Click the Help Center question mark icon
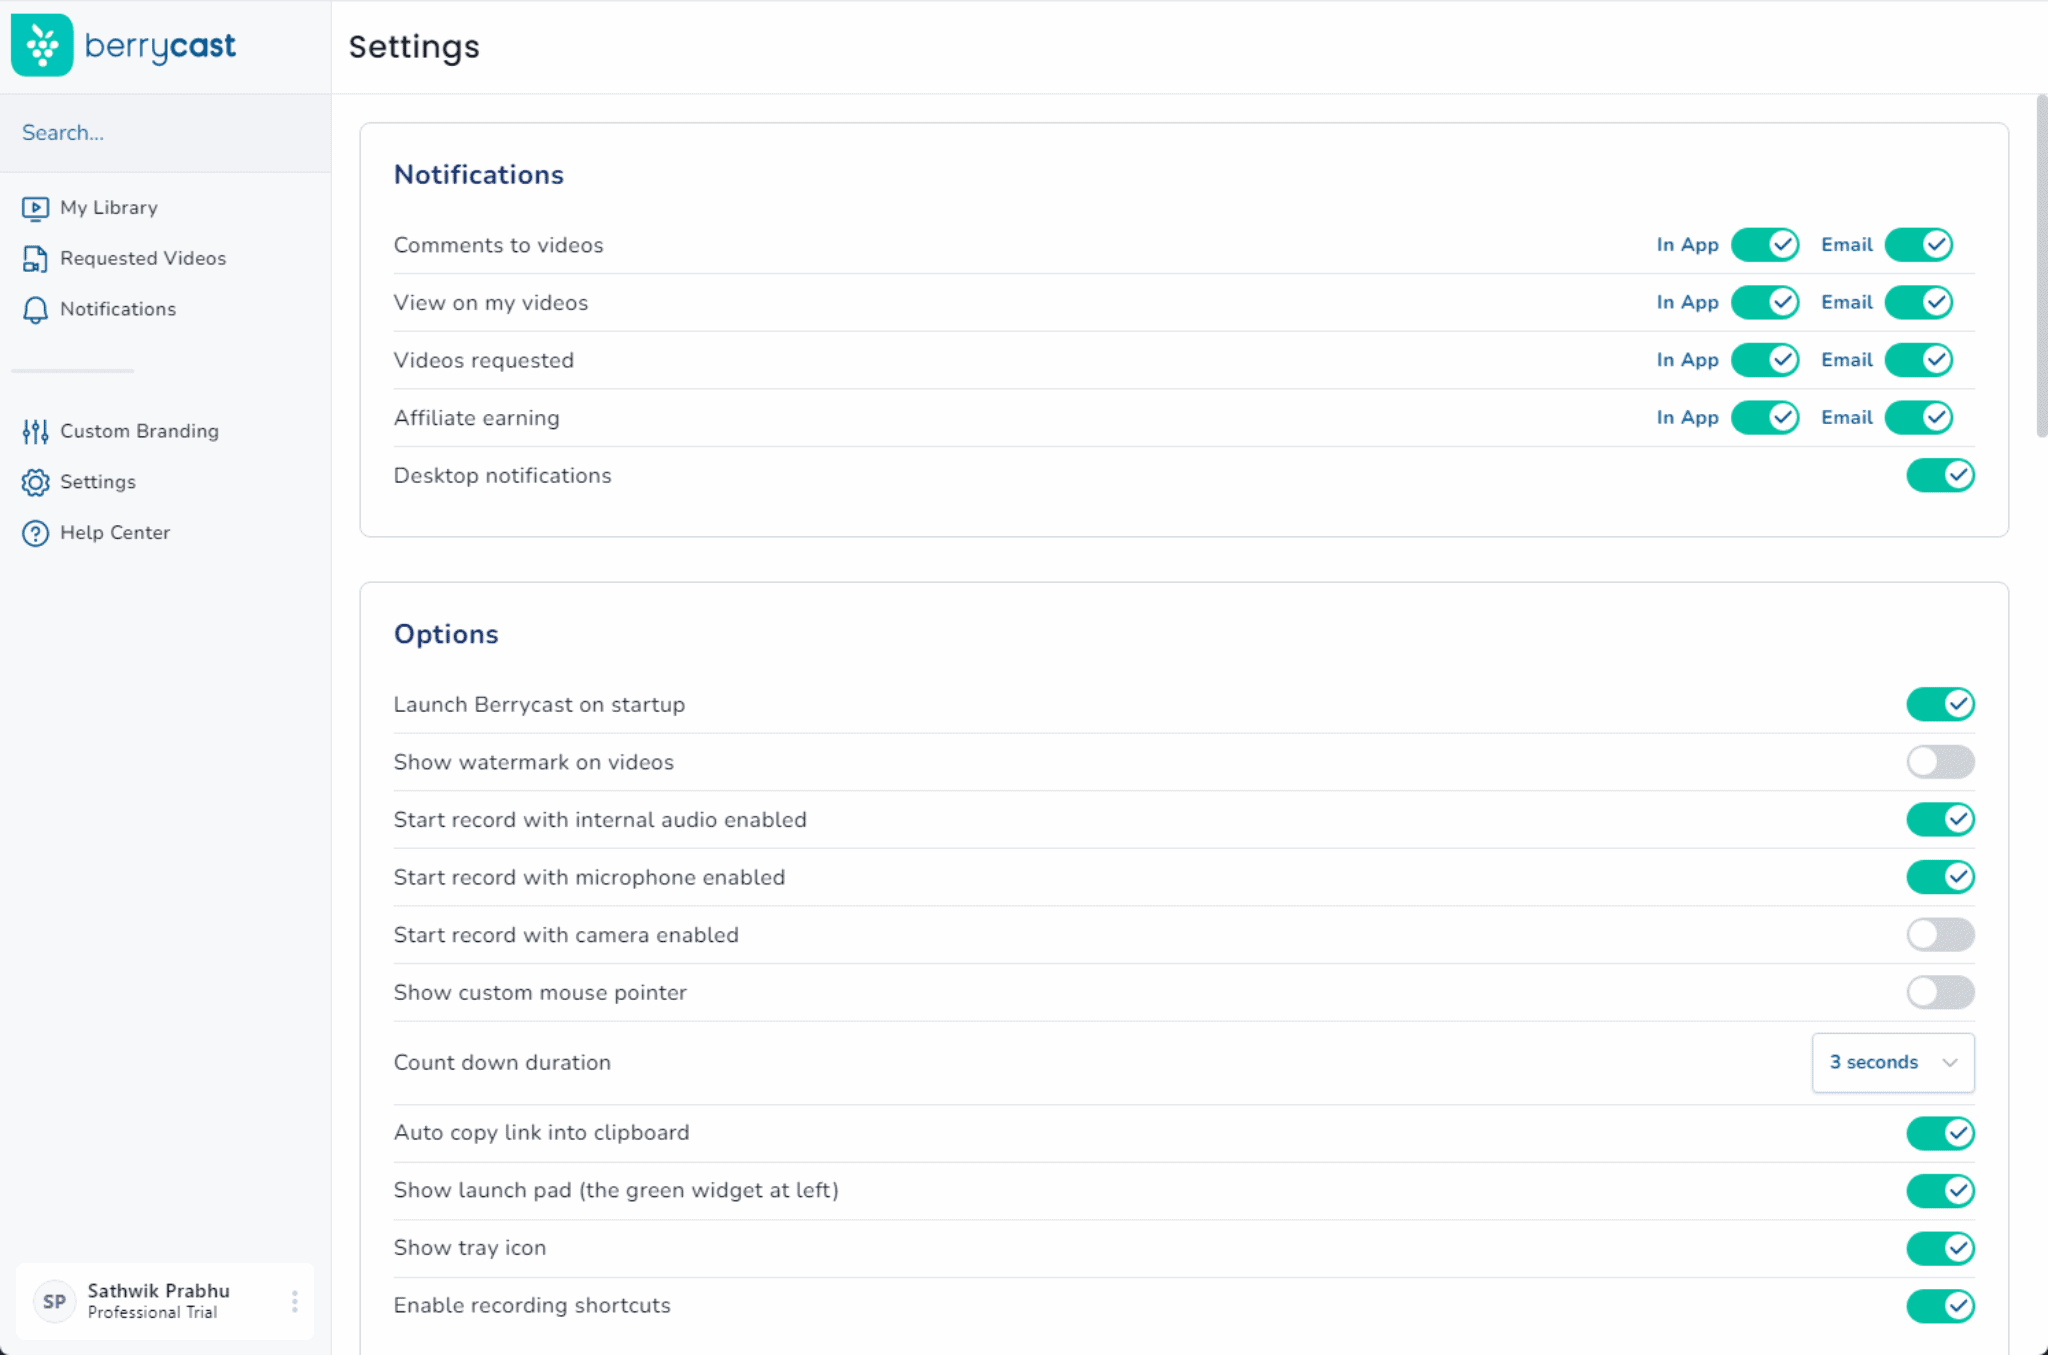 click(35, 533)
